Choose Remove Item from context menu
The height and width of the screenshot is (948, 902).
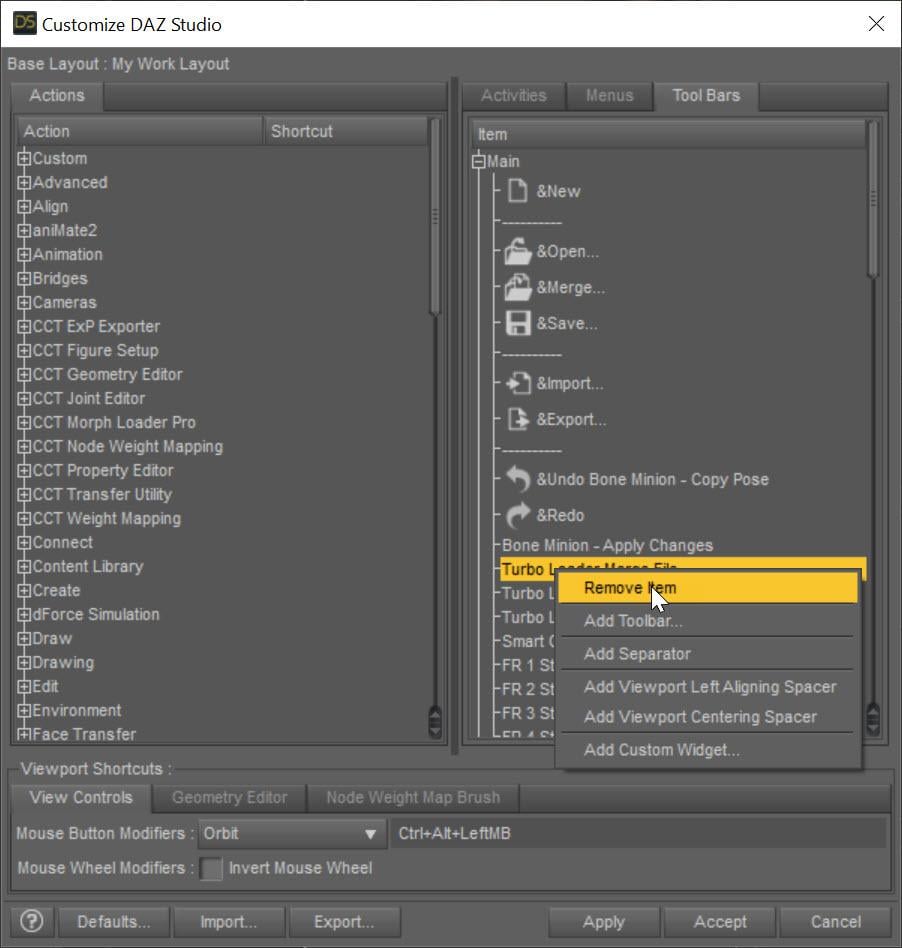pos(707,588)
